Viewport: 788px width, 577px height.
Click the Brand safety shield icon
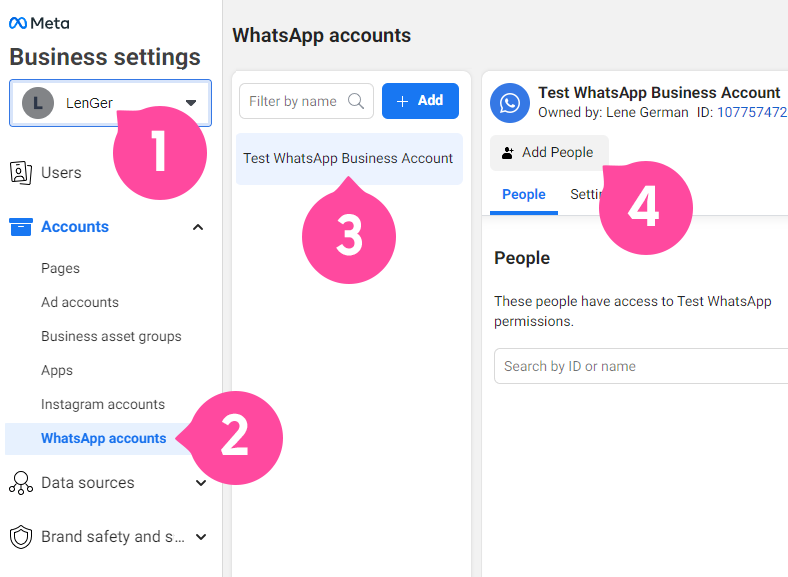[21, 537]
